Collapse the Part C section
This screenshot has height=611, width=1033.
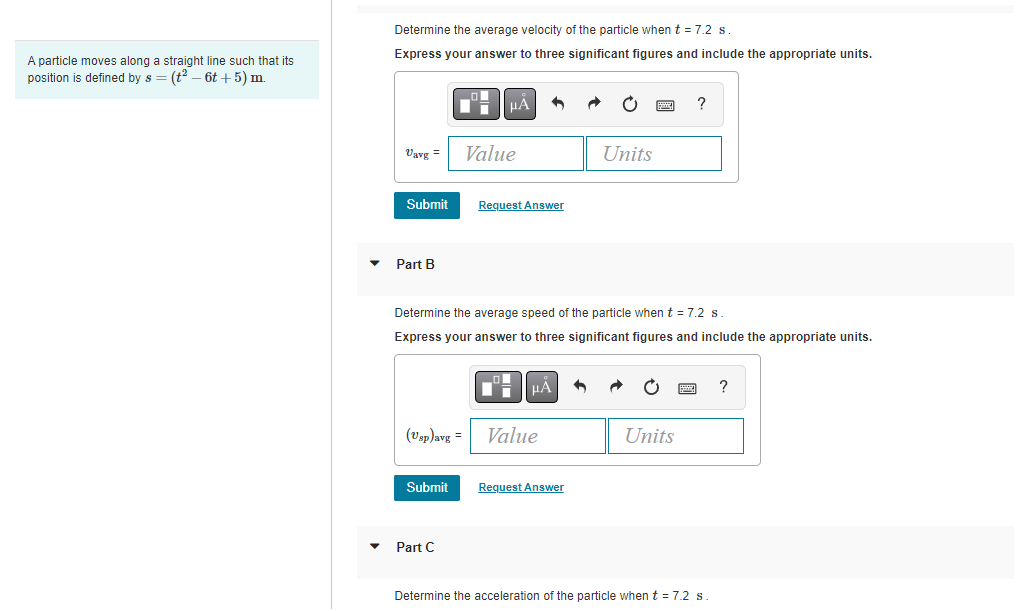point(374,547)
